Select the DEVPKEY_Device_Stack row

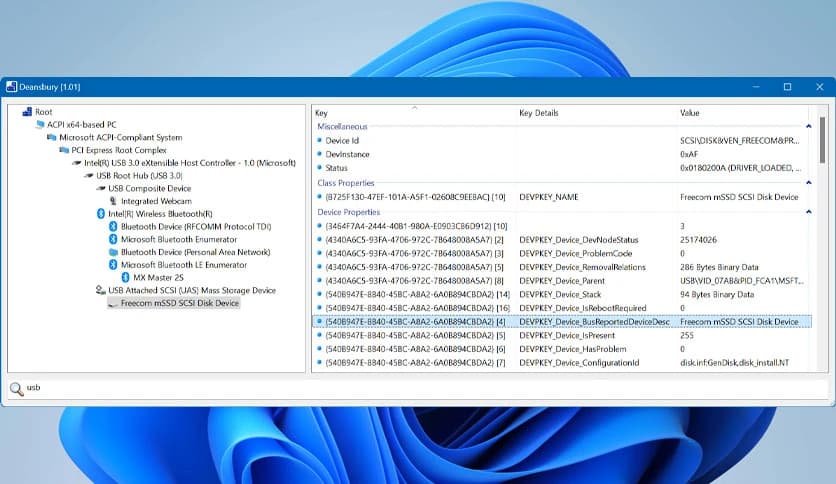click(561, 294)
